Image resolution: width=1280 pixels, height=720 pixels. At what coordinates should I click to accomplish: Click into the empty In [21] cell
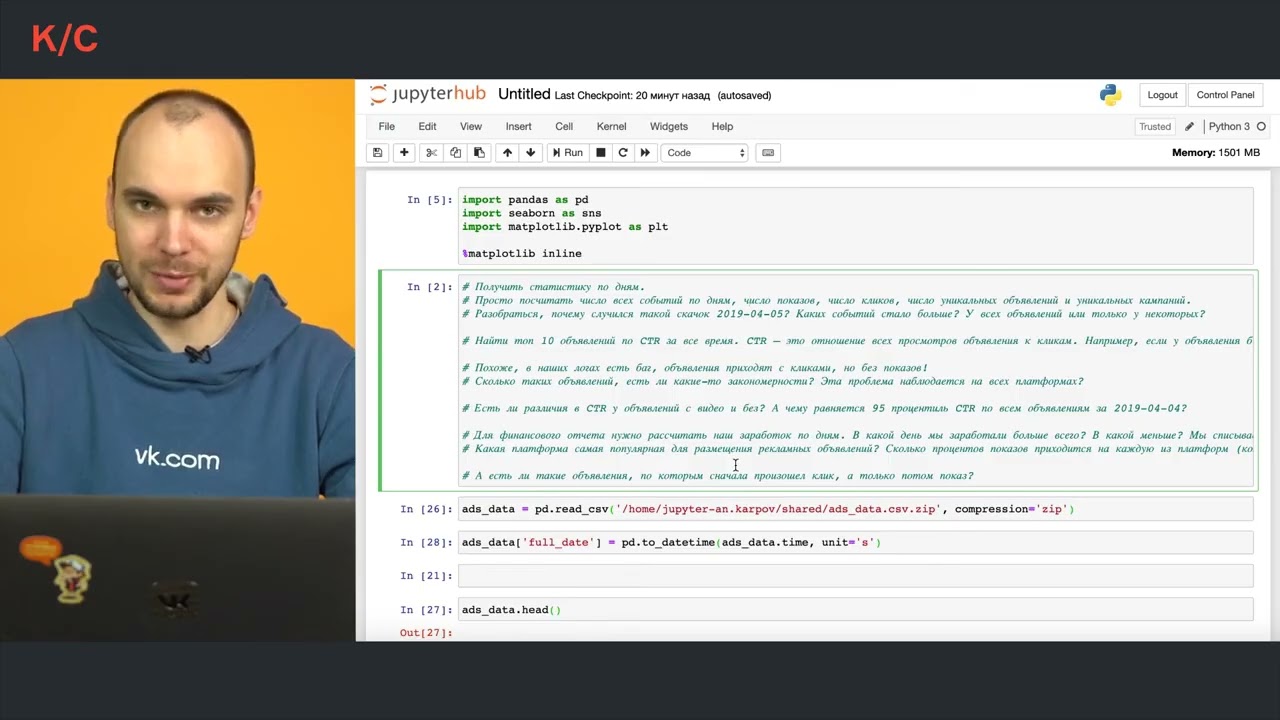855,575
